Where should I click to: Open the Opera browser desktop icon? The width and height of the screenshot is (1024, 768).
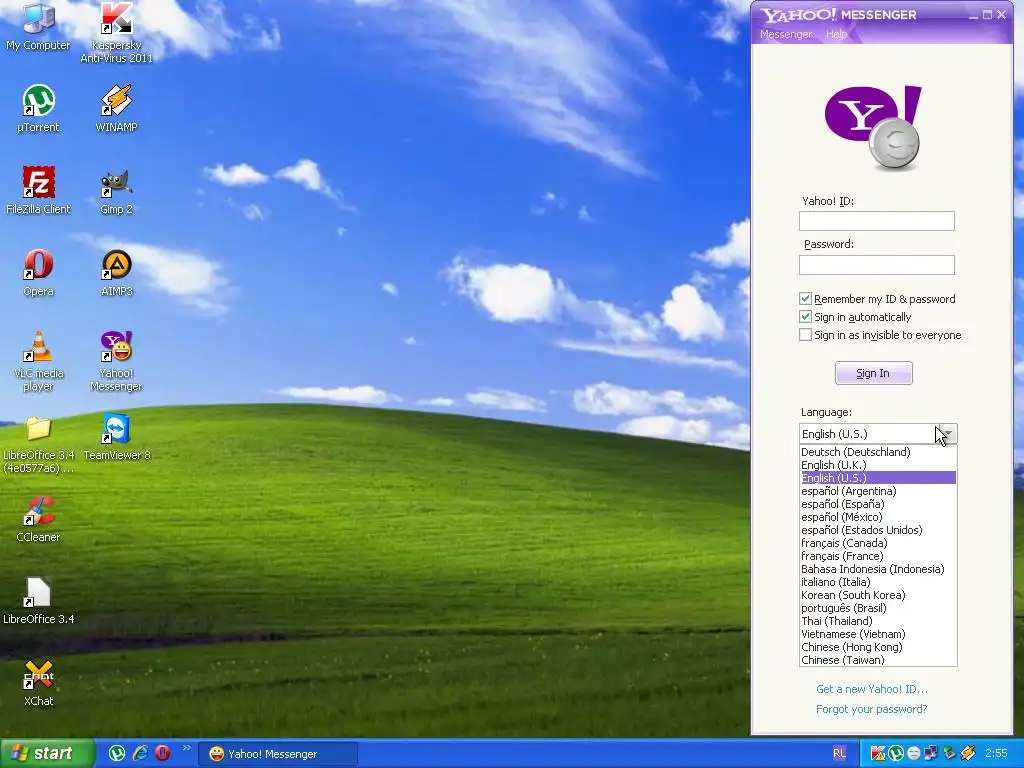coord(38,273)
